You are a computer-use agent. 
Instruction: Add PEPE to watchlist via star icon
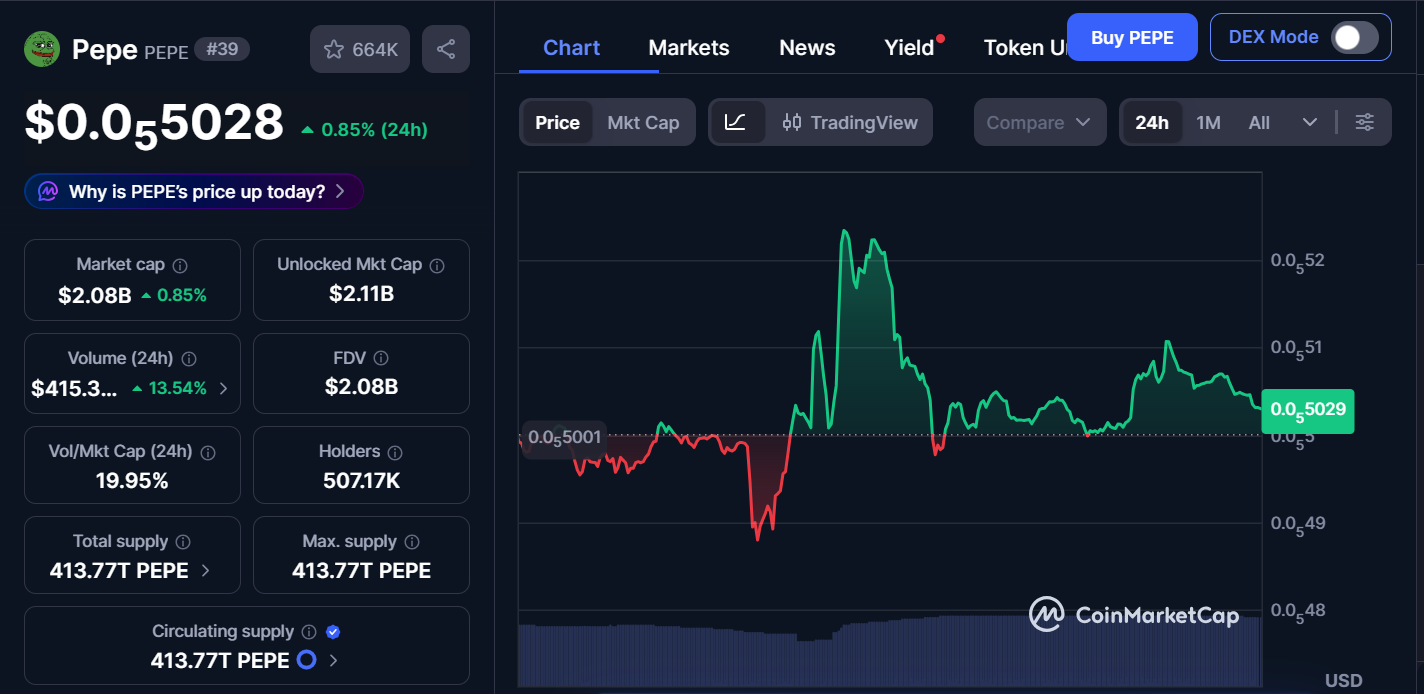(x=335, y=48)
